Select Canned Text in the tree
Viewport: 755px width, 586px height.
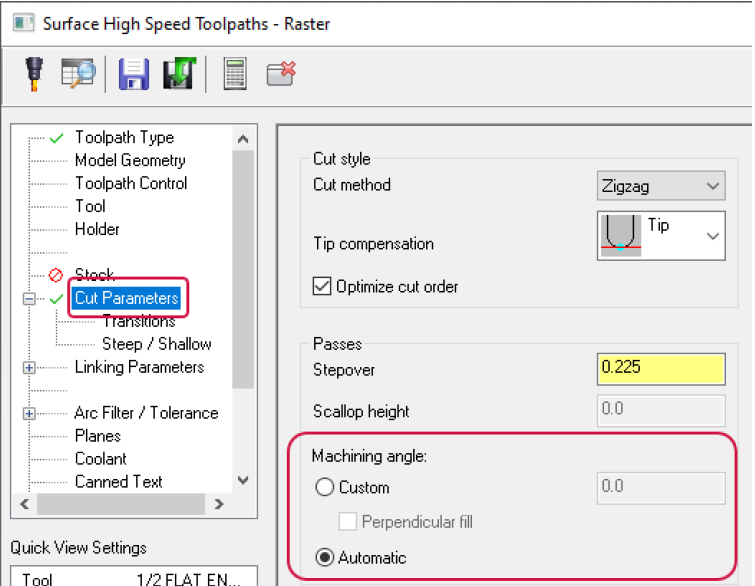pyautogui.click(x=118, y=482)
